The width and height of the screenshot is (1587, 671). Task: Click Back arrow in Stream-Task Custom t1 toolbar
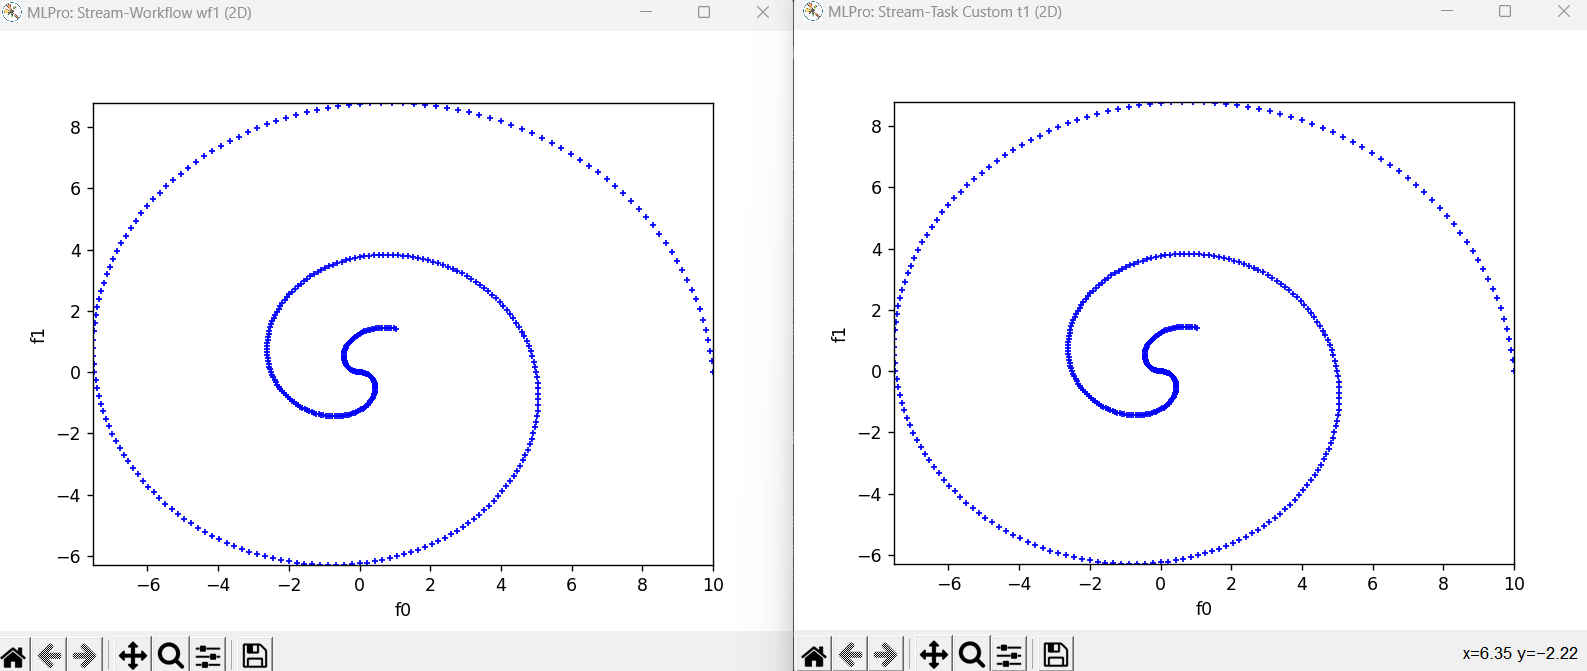[x=851, y=656]
